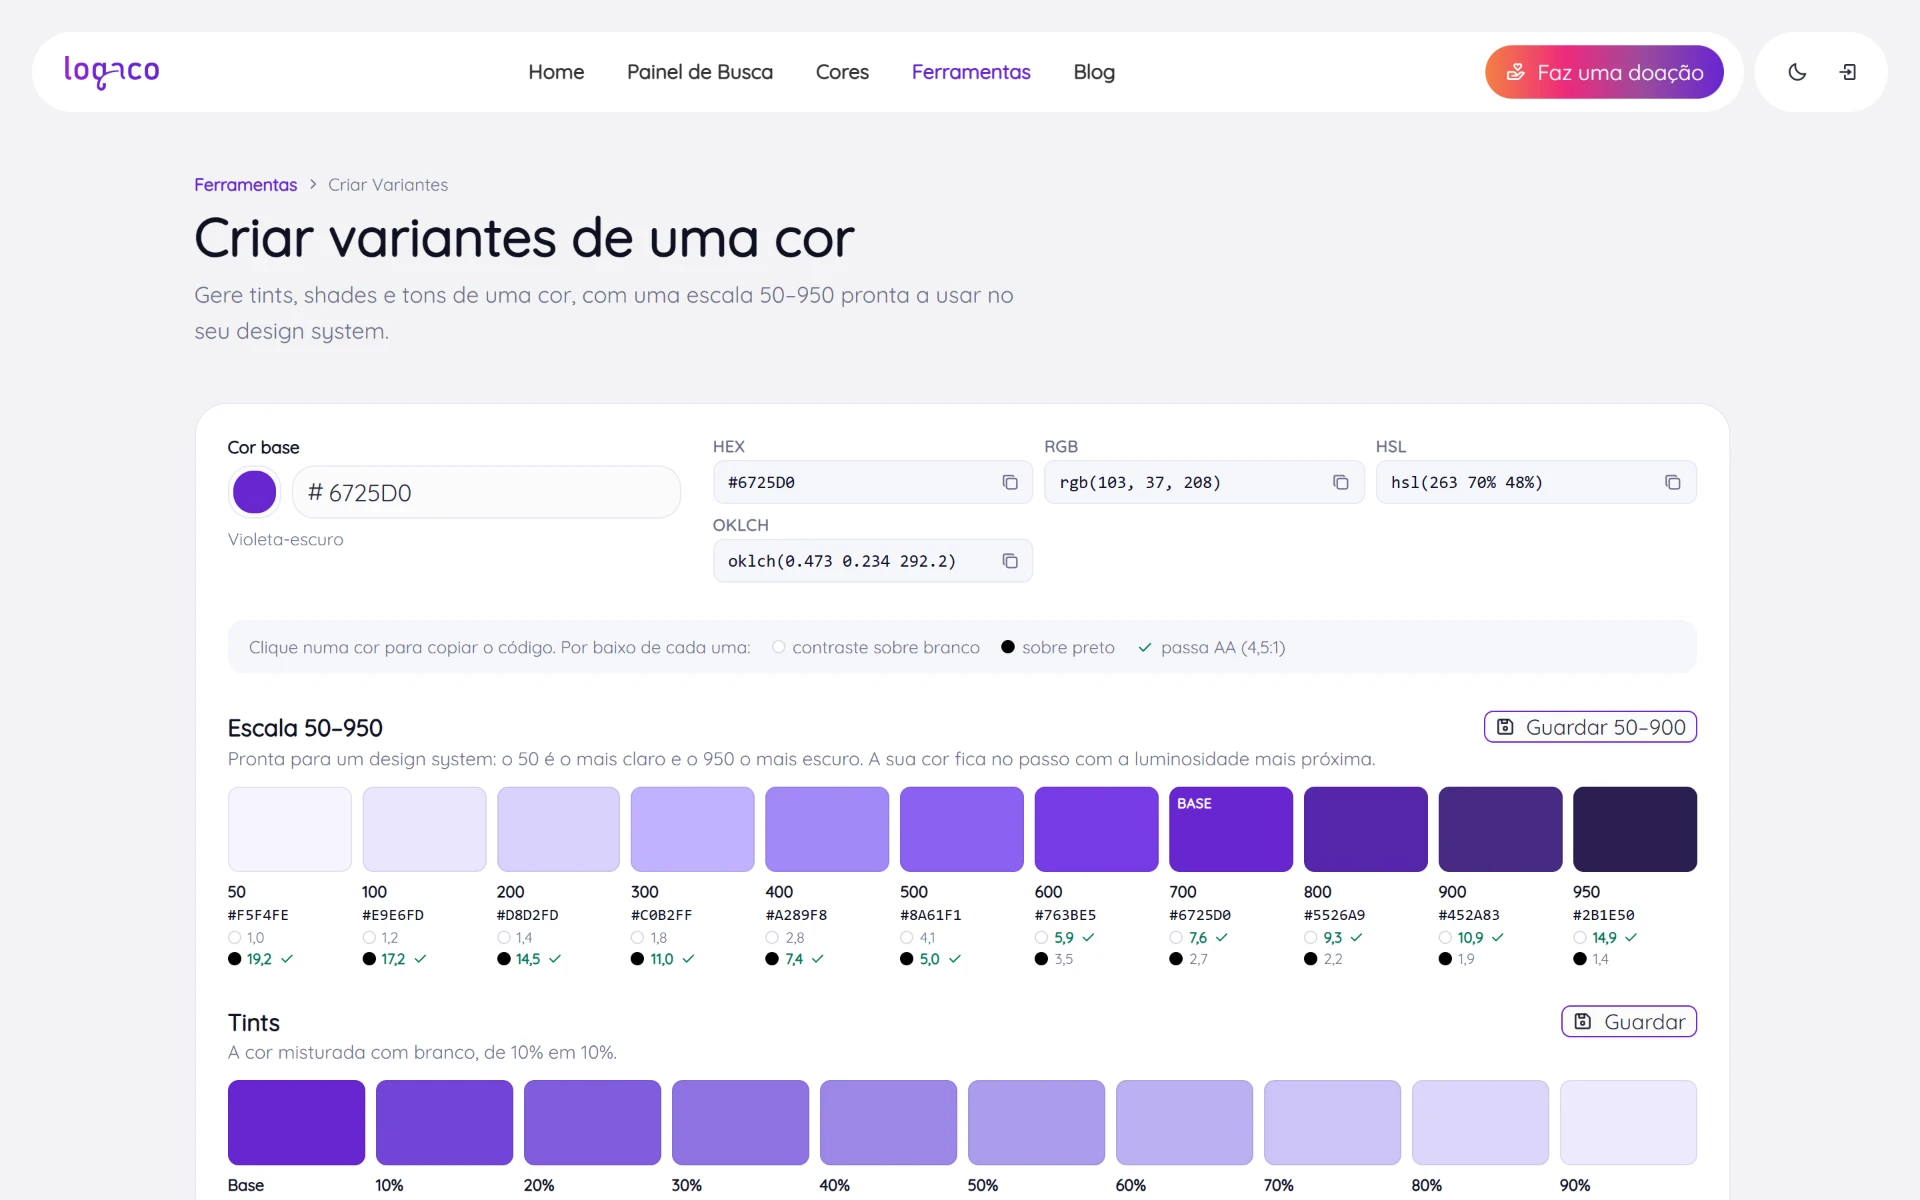Copy scale swatch 600 #763BE5
The width and height of the screenshot is (1920, 1200).
1096,829
